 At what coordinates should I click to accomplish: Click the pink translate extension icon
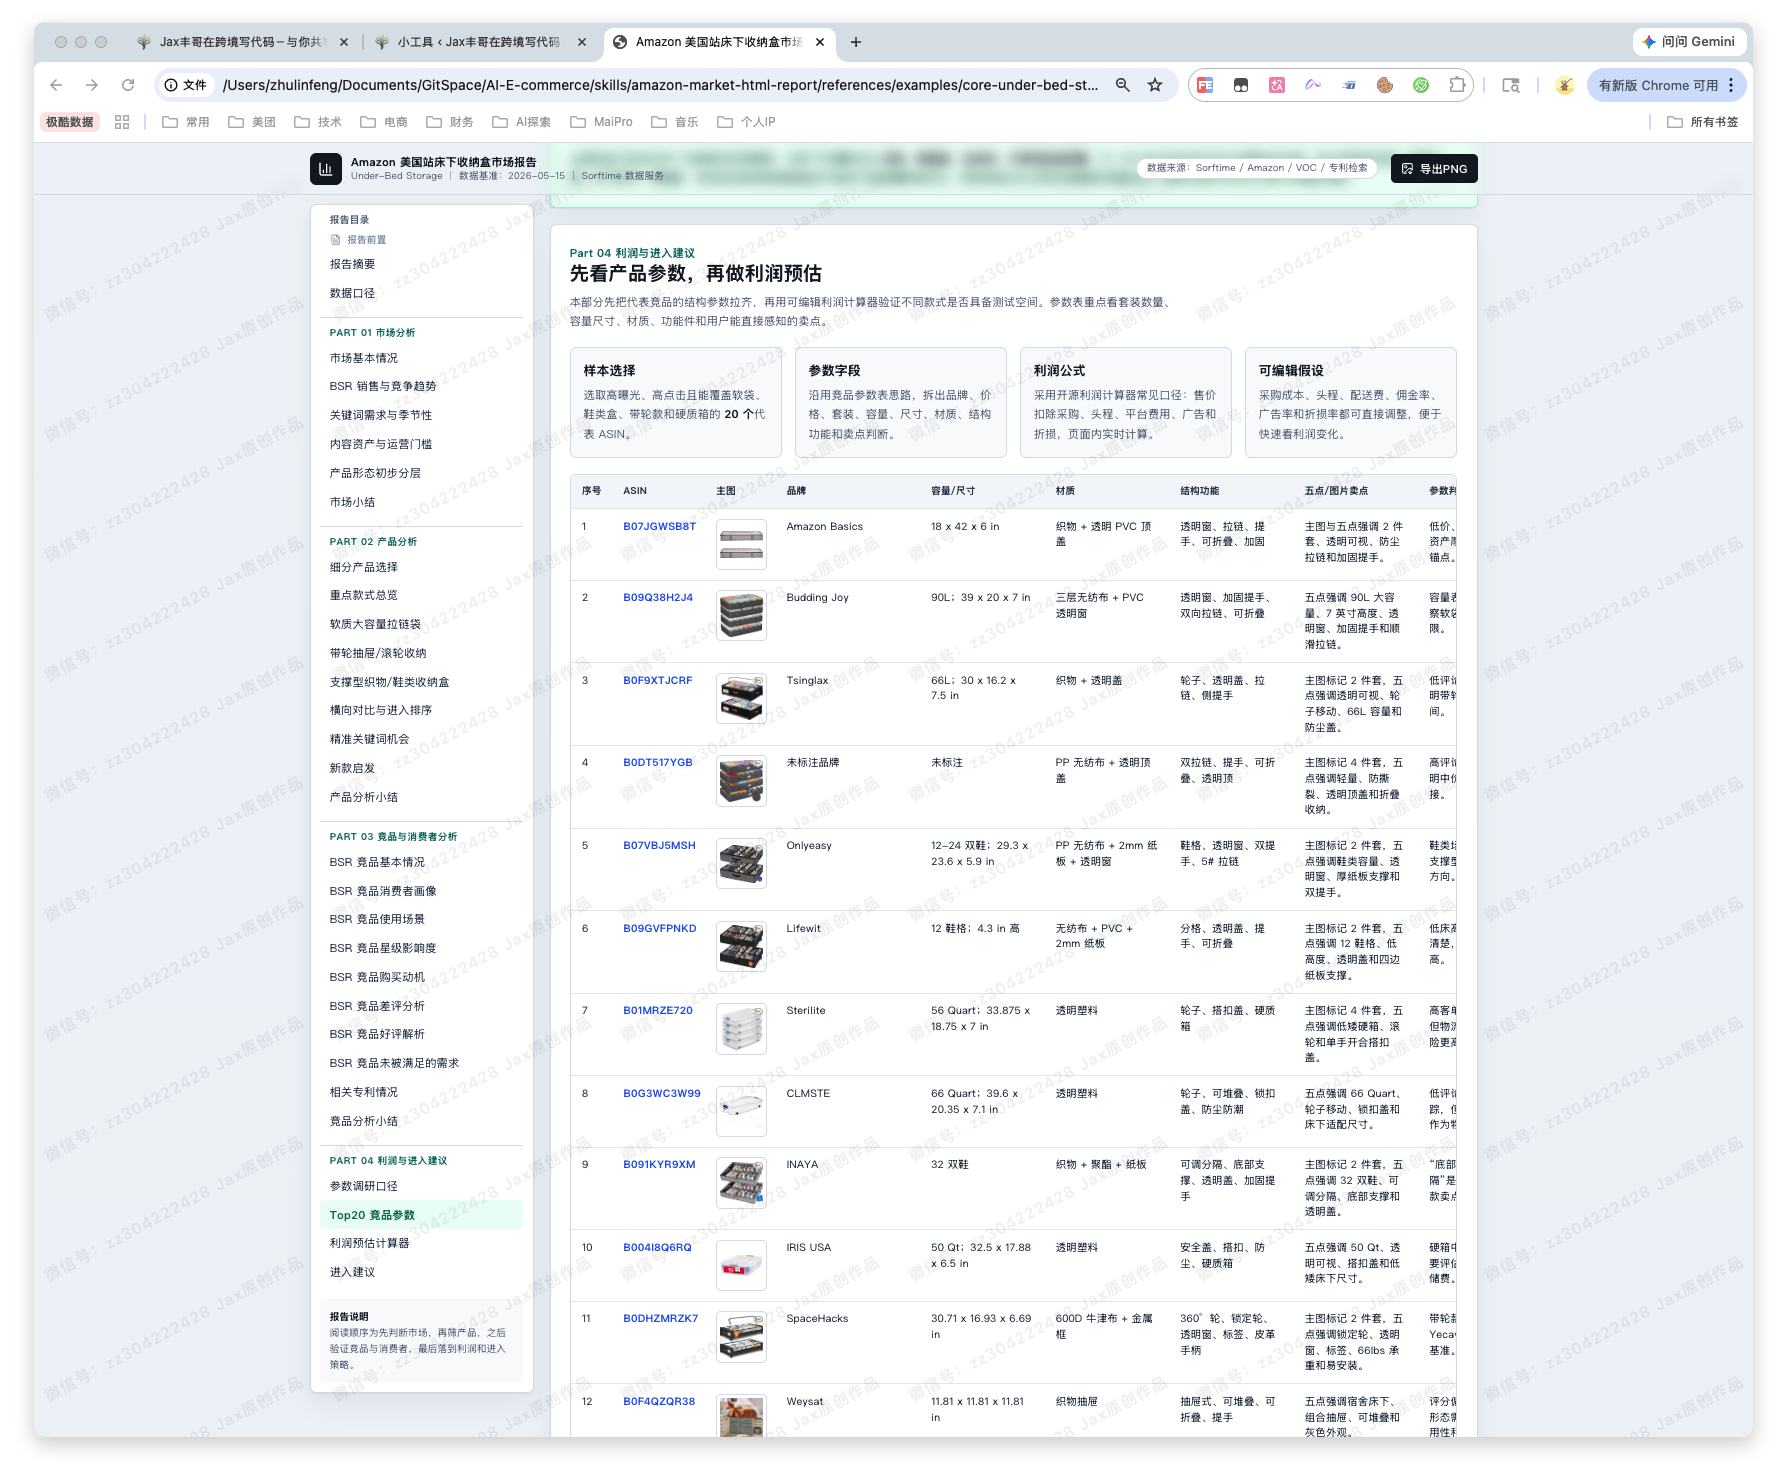pos(1277,85)
